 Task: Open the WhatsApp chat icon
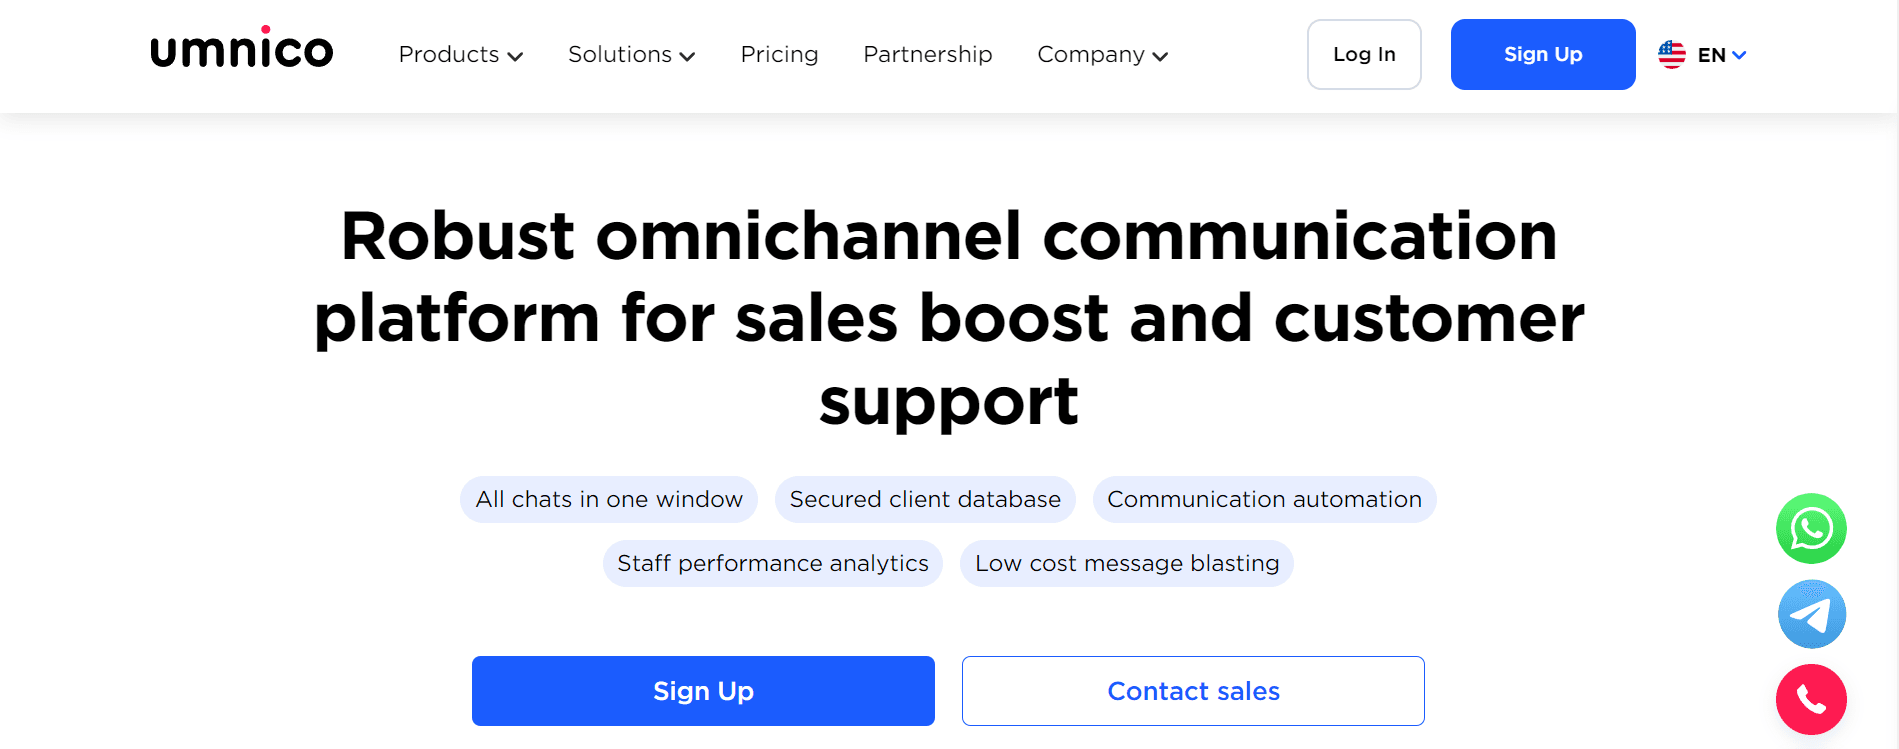1811,528
